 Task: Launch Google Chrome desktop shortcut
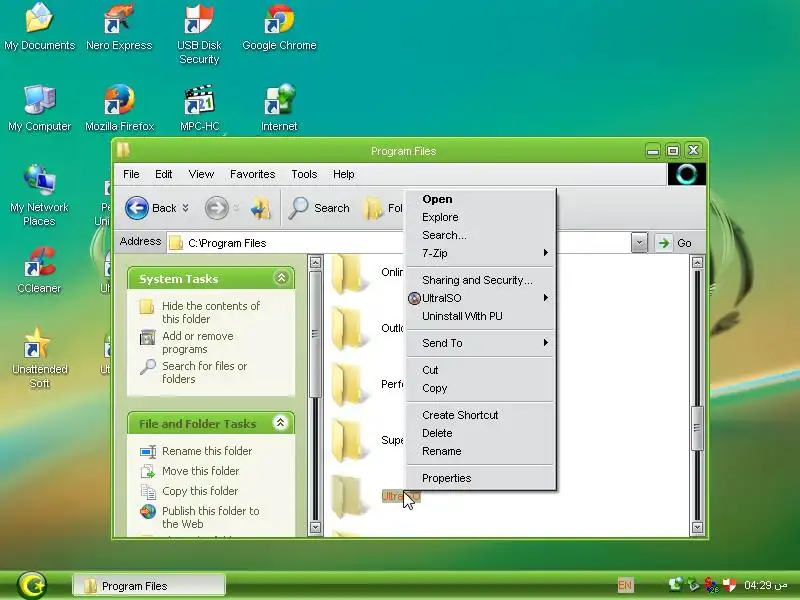[x=279, y=27]
